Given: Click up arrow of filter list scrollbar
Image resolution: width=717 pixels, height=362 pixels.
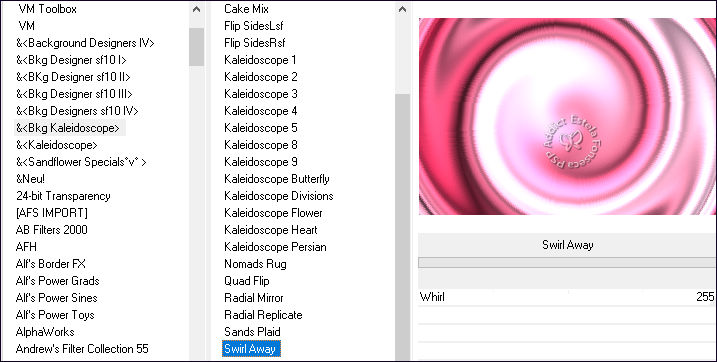Looking at the screenshot, I should pyautogui.click(x=402, y=9).
